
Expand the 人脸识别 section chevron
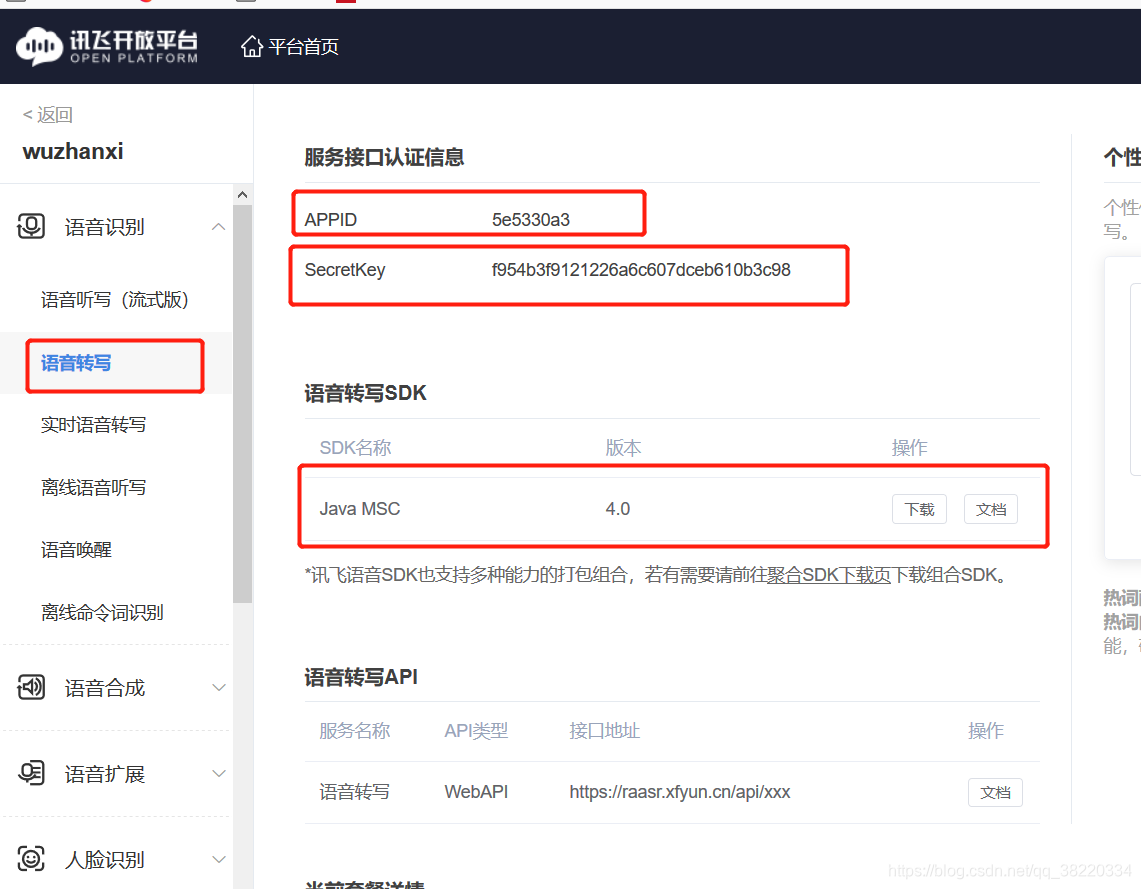click(218, 859)
